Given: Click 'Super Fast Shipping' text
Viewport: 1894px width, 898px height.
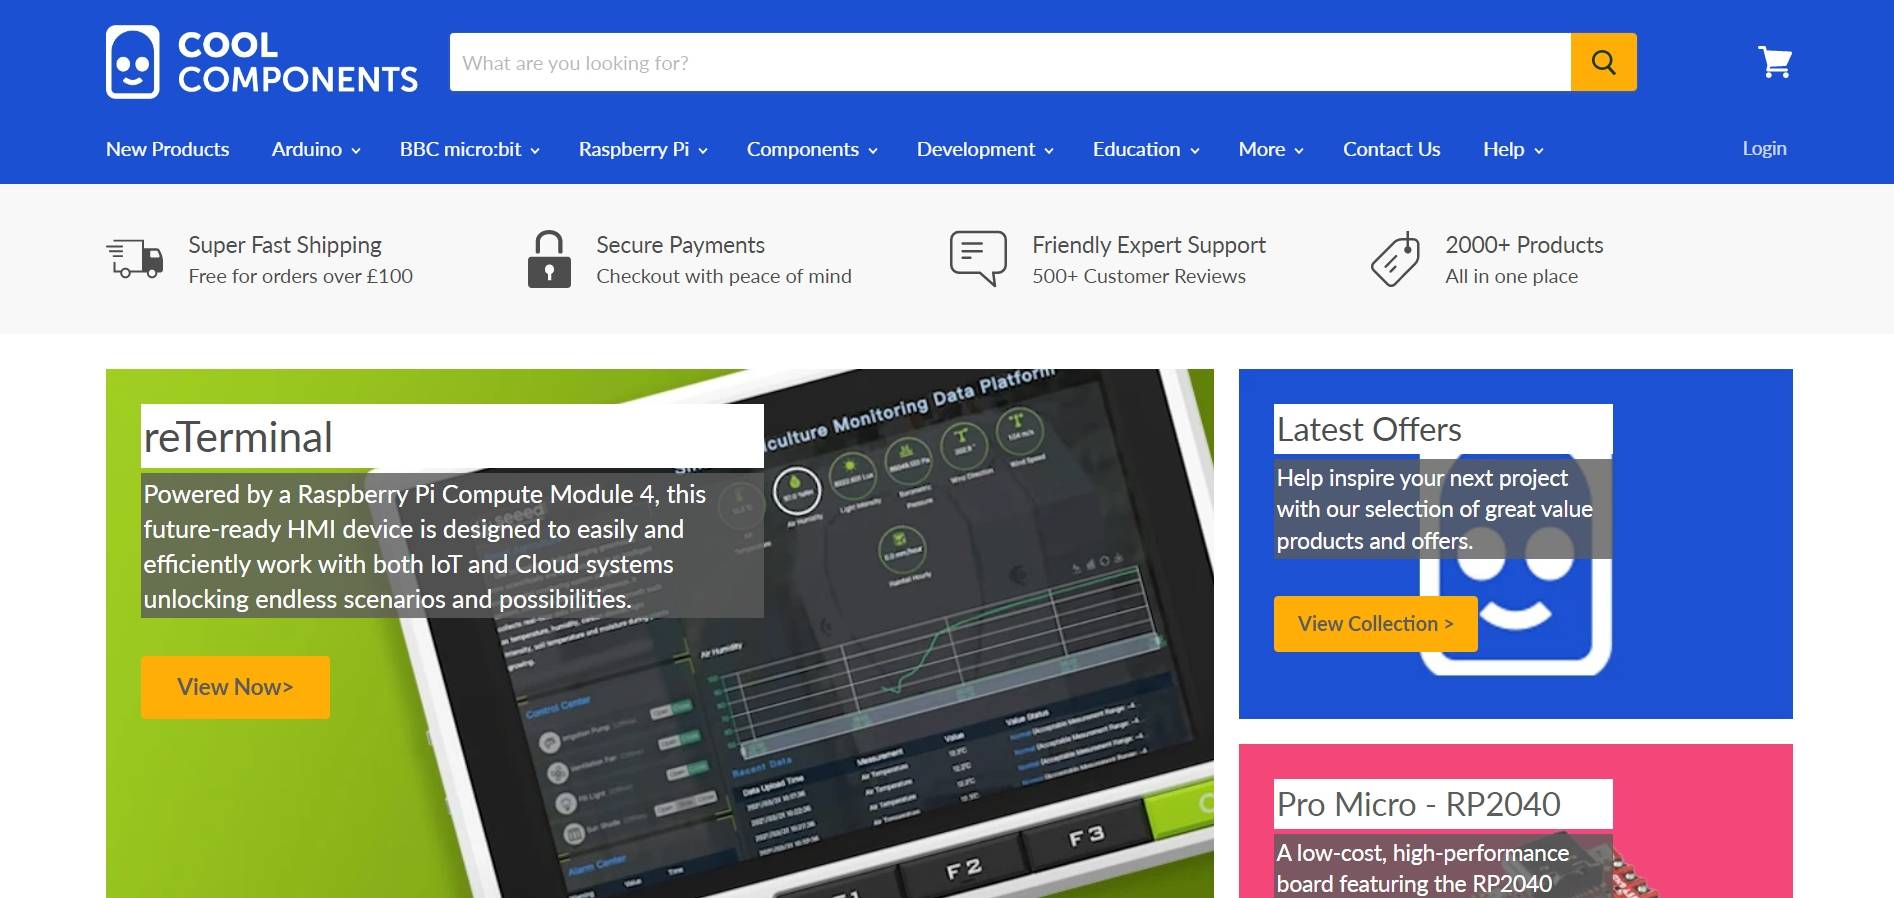Looking at the screenshot, I should [x=285, y=245].
